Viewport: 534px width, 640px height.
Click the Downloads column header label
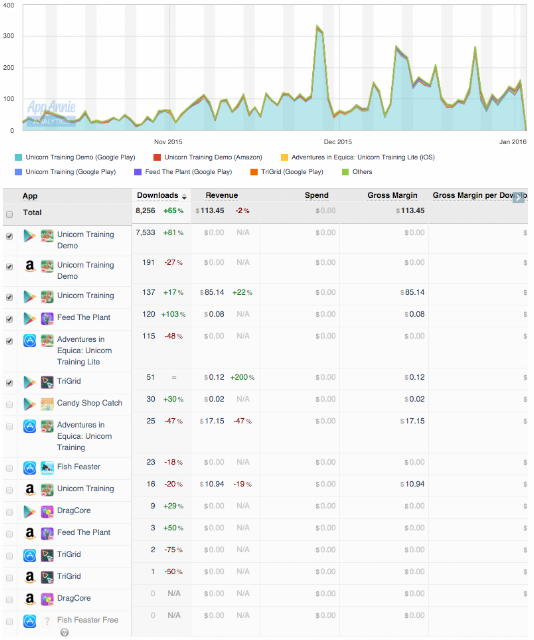[158, 196]
